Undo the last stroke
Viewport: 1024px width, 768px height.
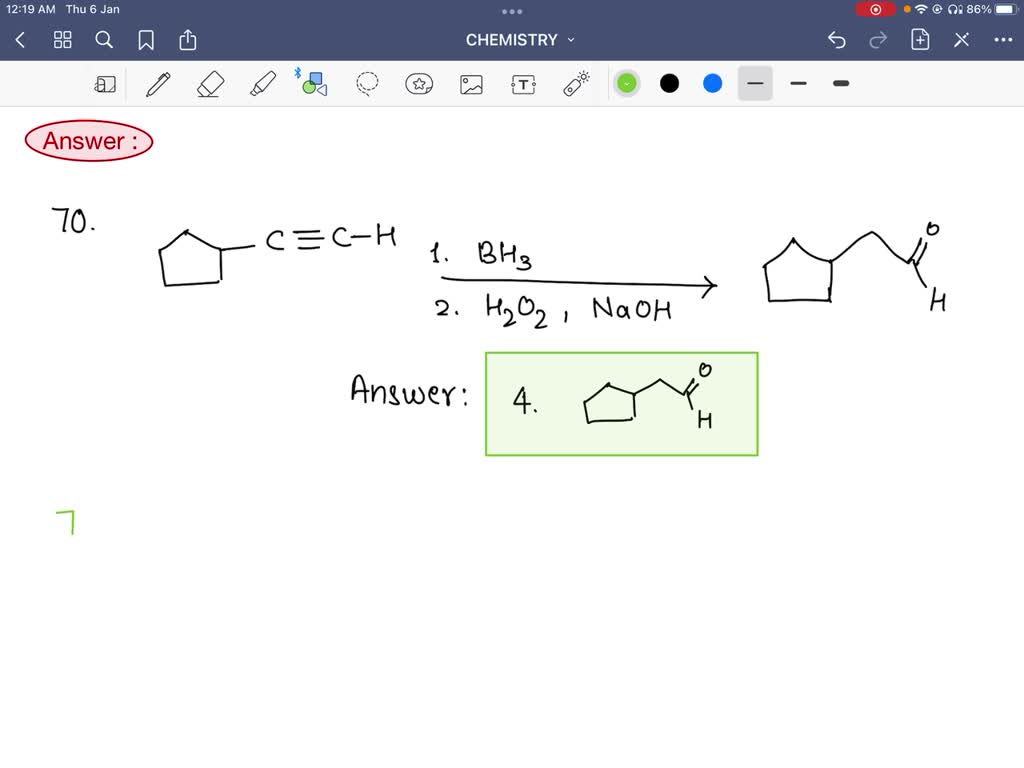point(837,40)
